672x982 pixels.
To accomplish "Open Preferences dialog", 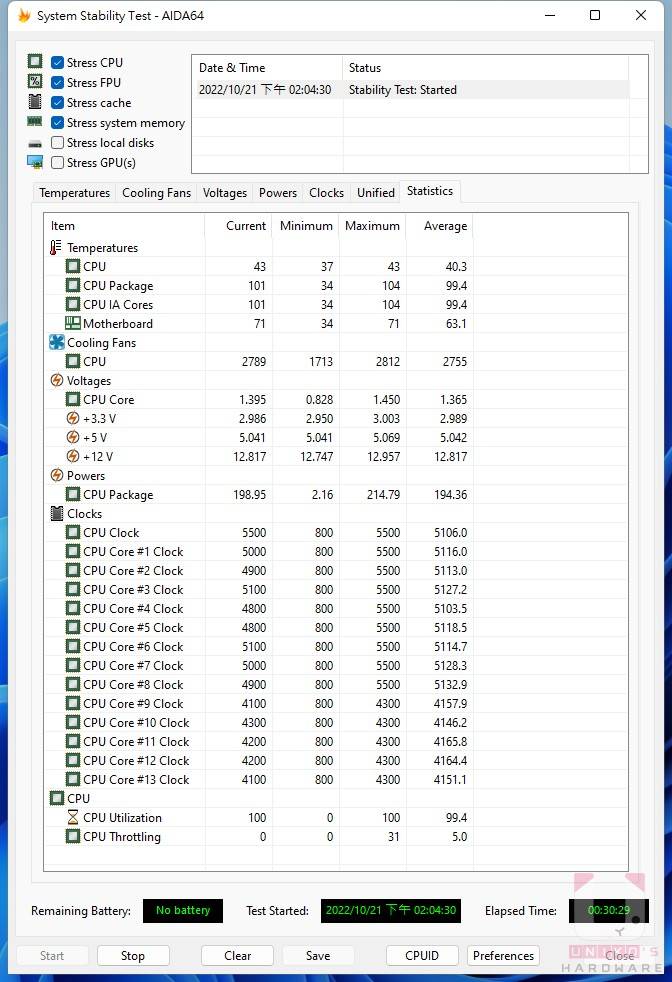I will 504,956.
